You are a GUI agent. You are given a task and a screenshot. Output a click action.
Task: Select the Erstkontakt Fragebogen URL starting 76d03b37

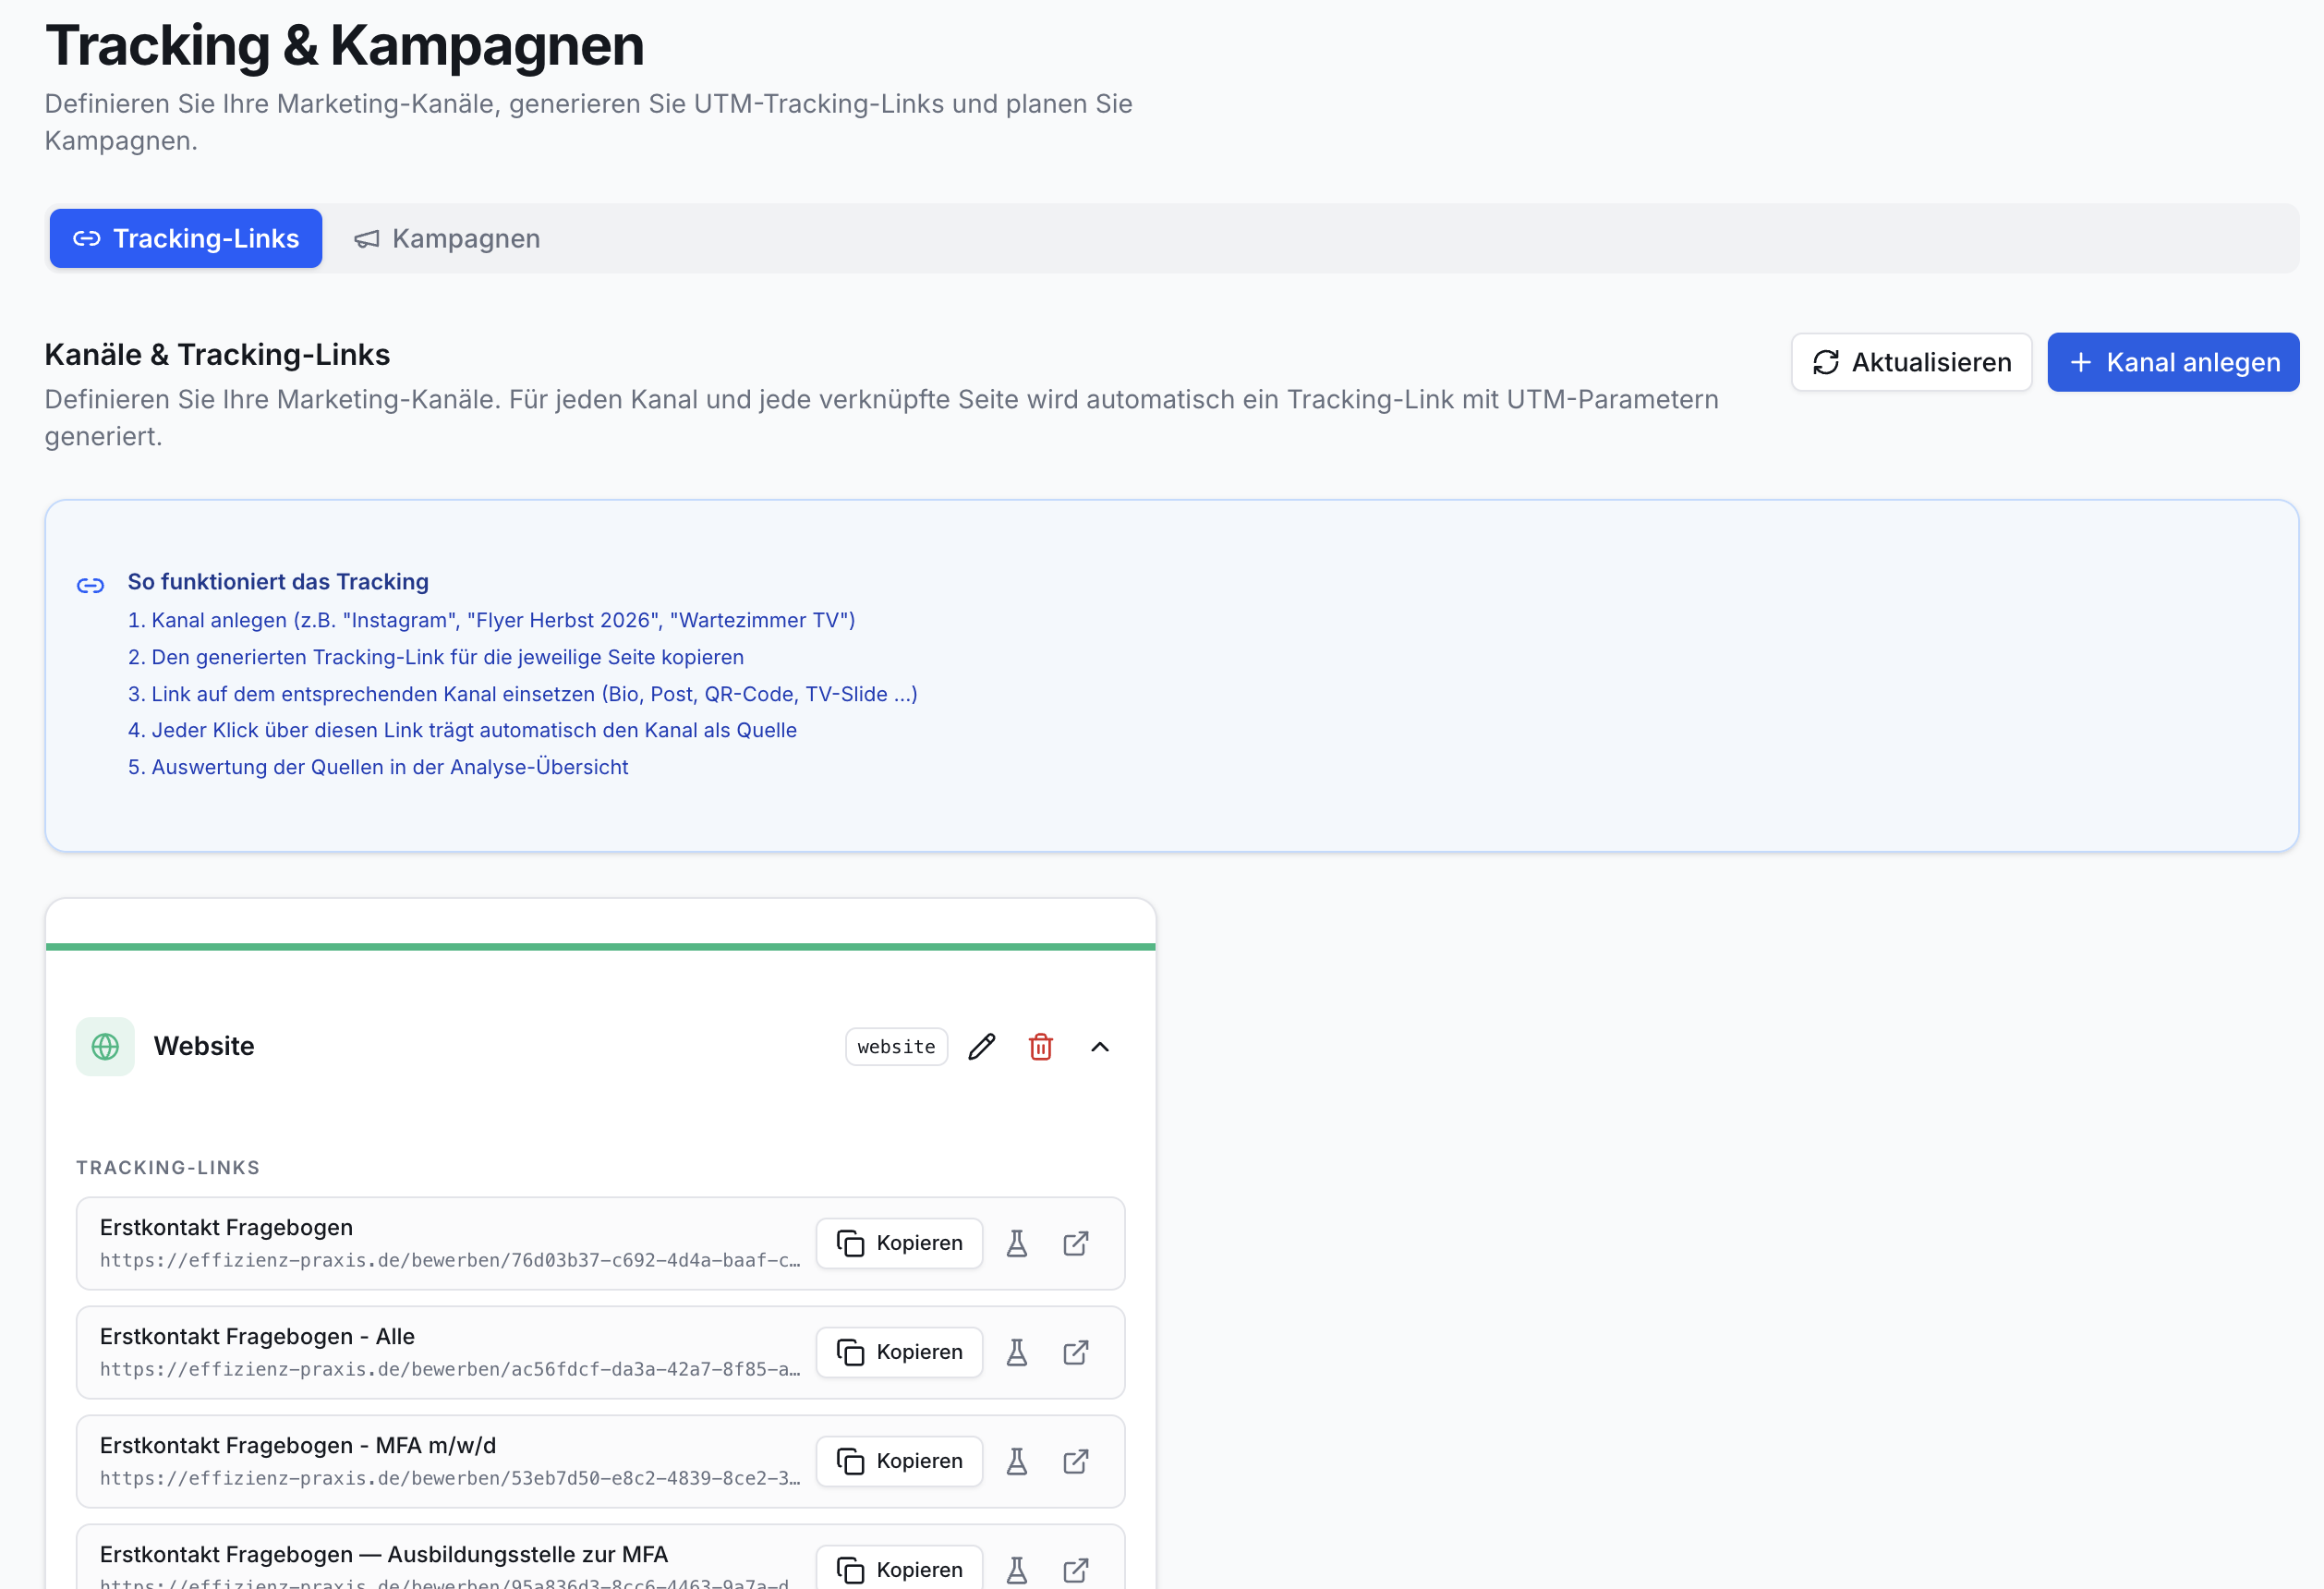click(450, 1260)
